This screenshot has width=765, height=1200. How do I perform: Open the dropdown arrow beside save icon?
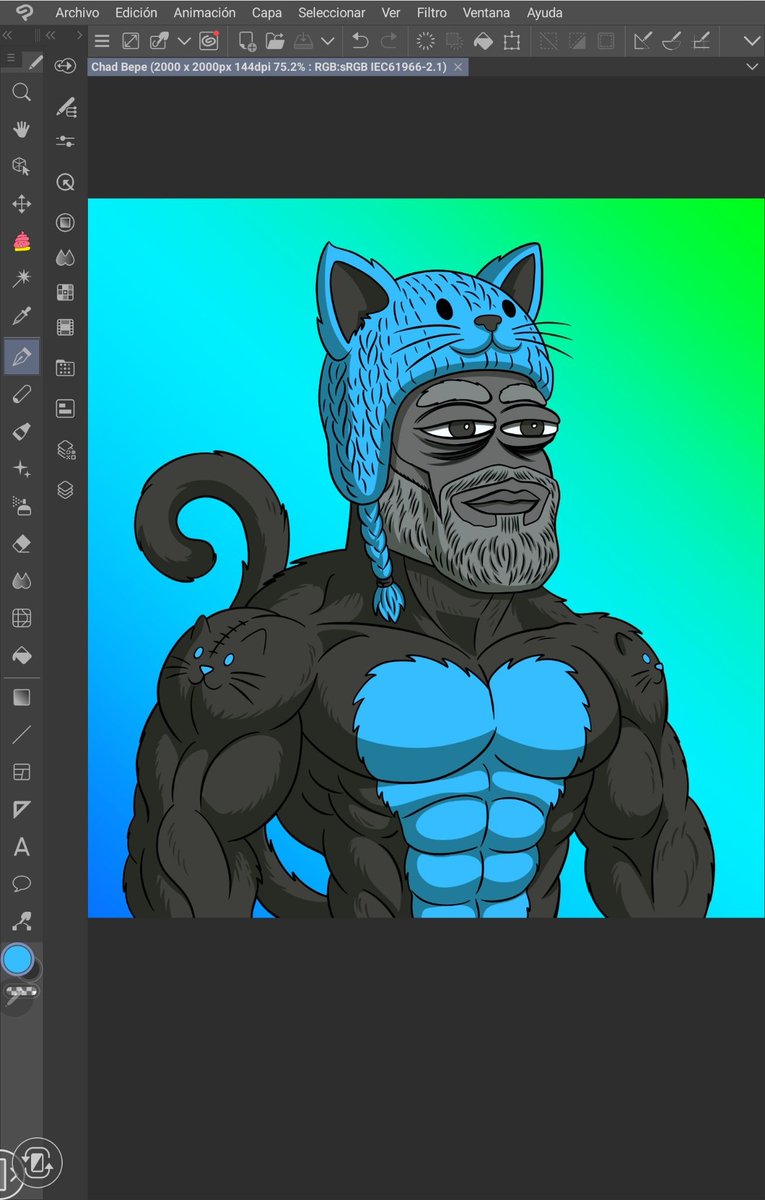[327, 41]
